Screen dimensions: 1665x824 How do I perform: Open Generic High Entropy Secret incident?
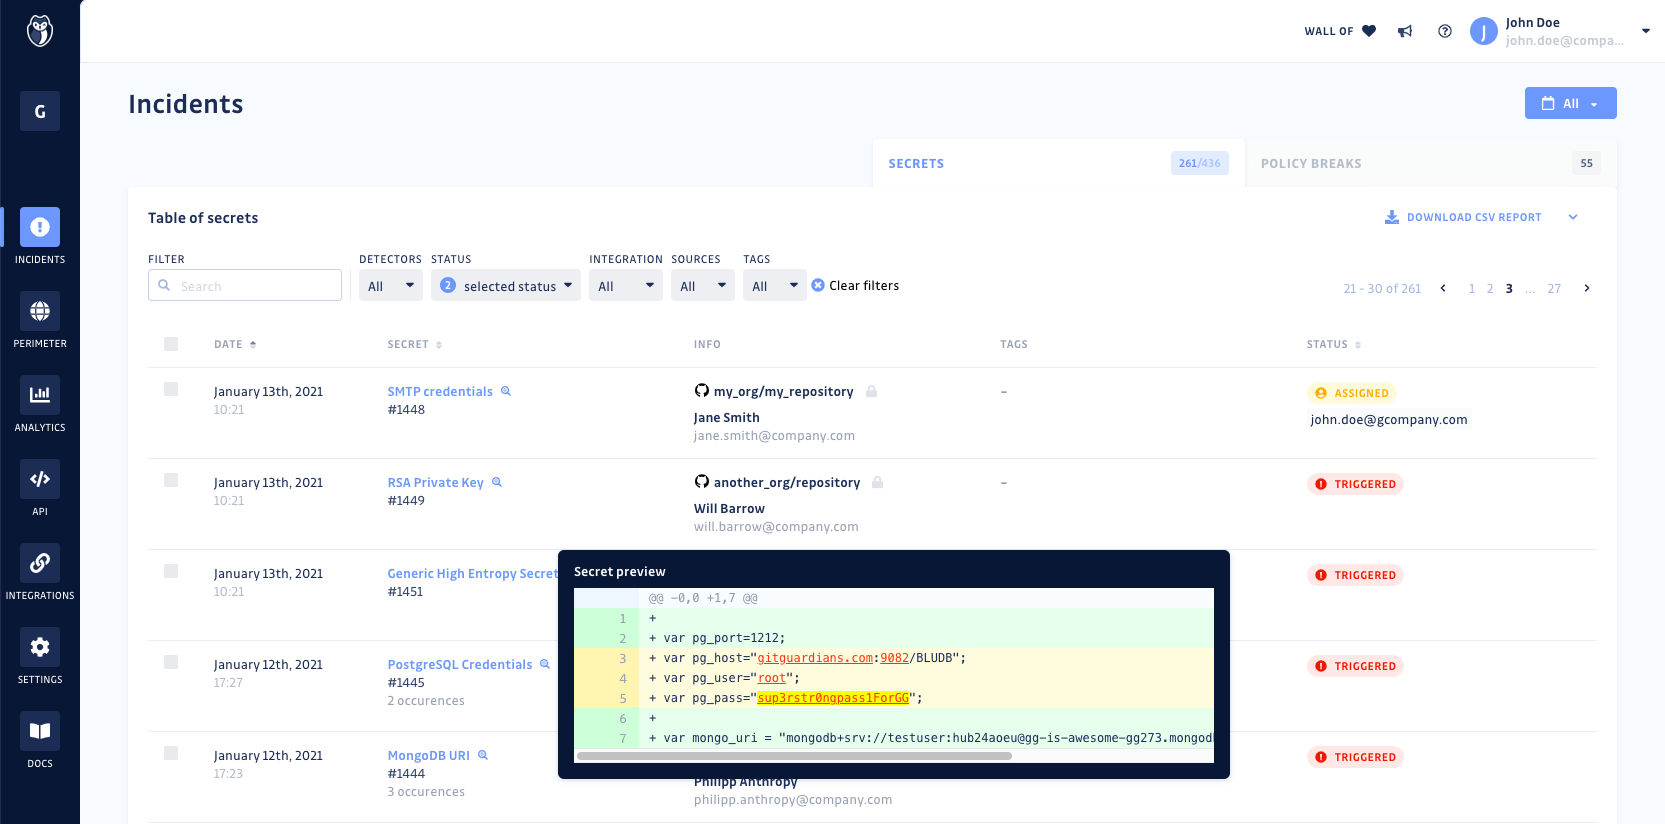click(472, 573)
